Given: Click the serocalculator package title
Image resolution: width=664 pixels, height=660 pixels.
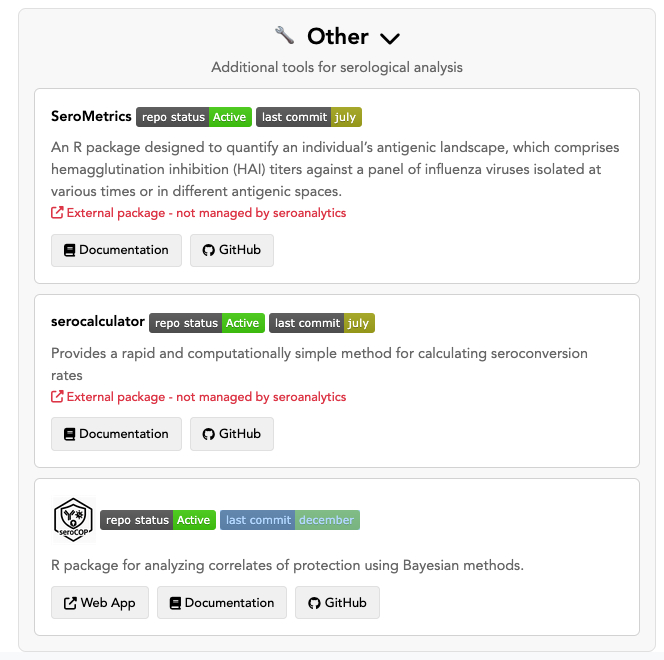Looking at the screenshot, I should pos(98,323).
